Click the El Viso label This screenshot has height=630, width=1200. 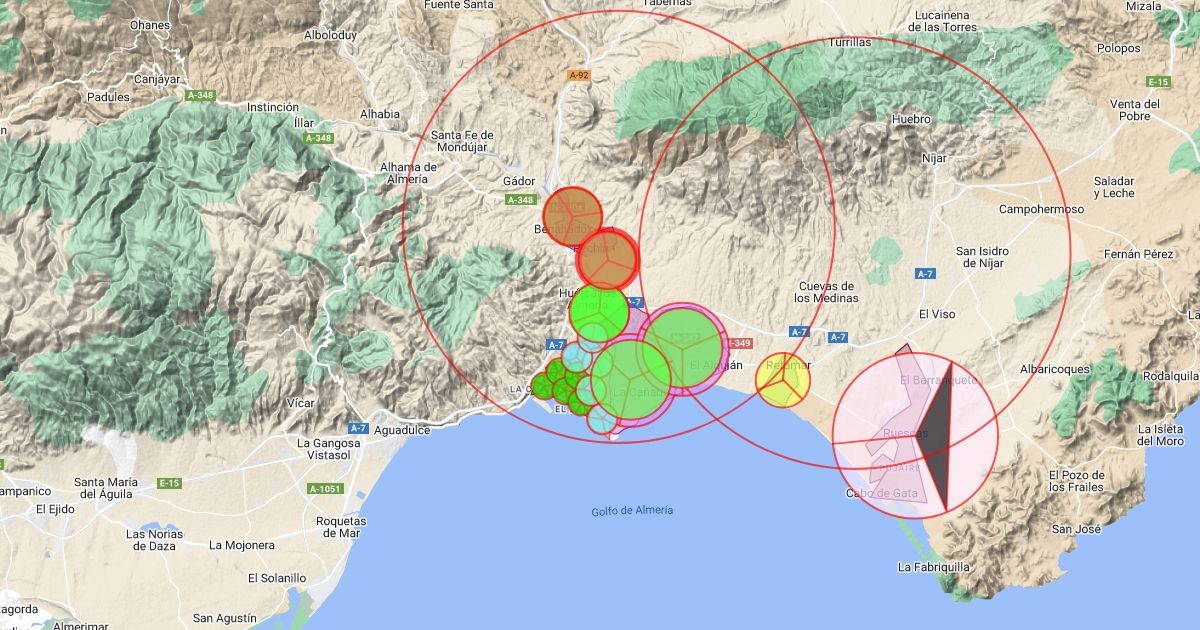click(x=937, y=314)
